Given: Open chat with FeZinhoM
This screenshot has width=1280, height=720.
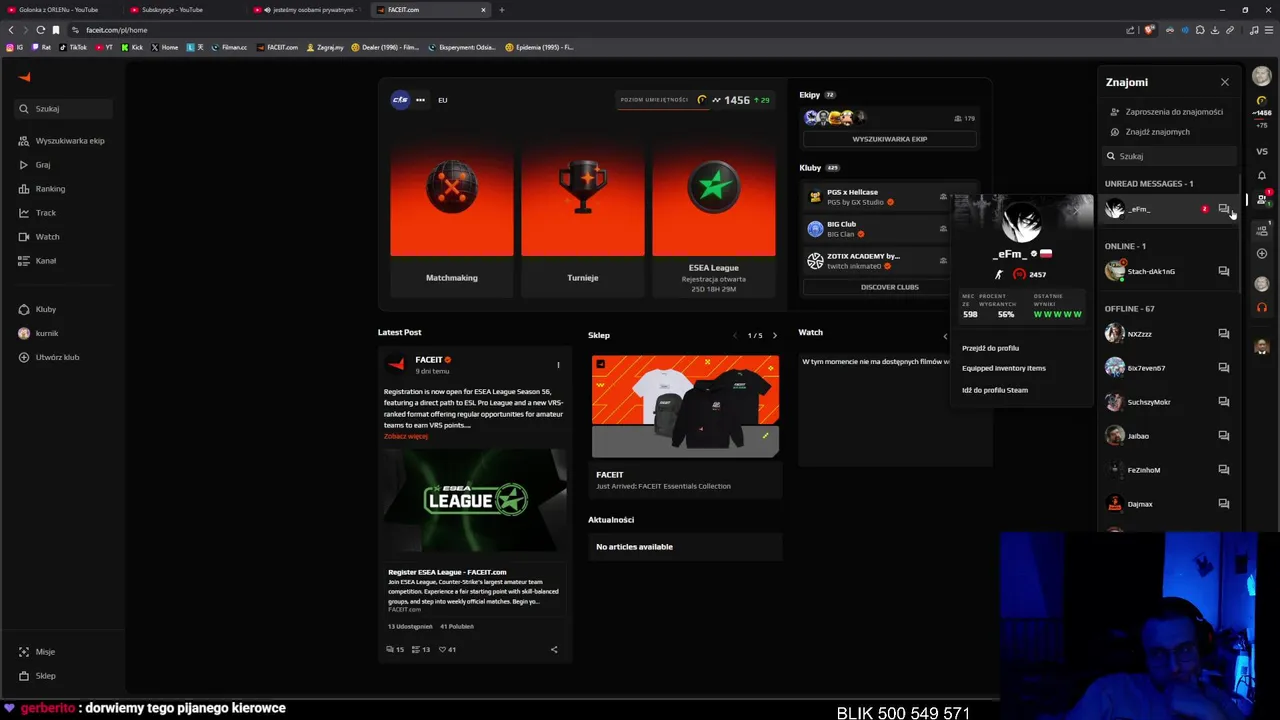Looking at the screenshot, I should tap(1223, 470).
